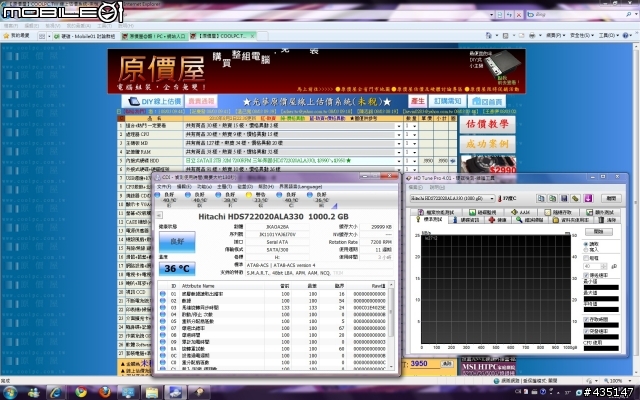This screenshot has height=400, width=640.
Task: Switch to 錯誤掃描 (Error Scan) tab in HD Tune
Action: tap(529, 220)
